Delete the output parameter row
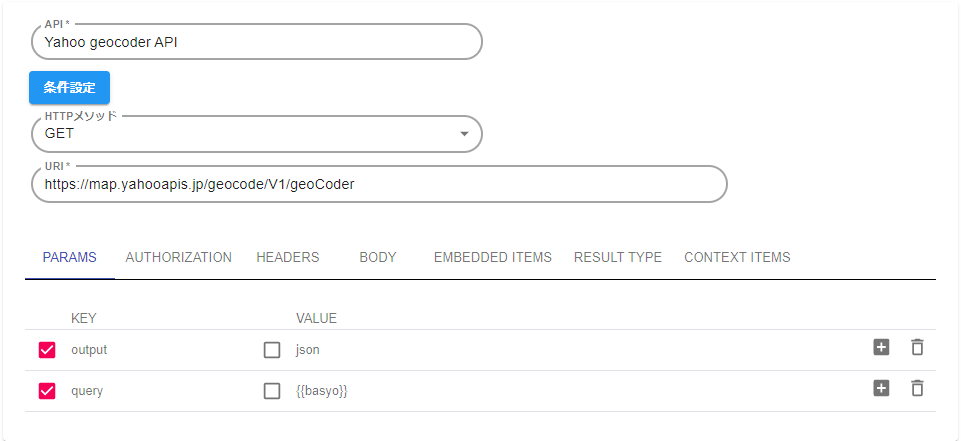 (x=917, y=348)
